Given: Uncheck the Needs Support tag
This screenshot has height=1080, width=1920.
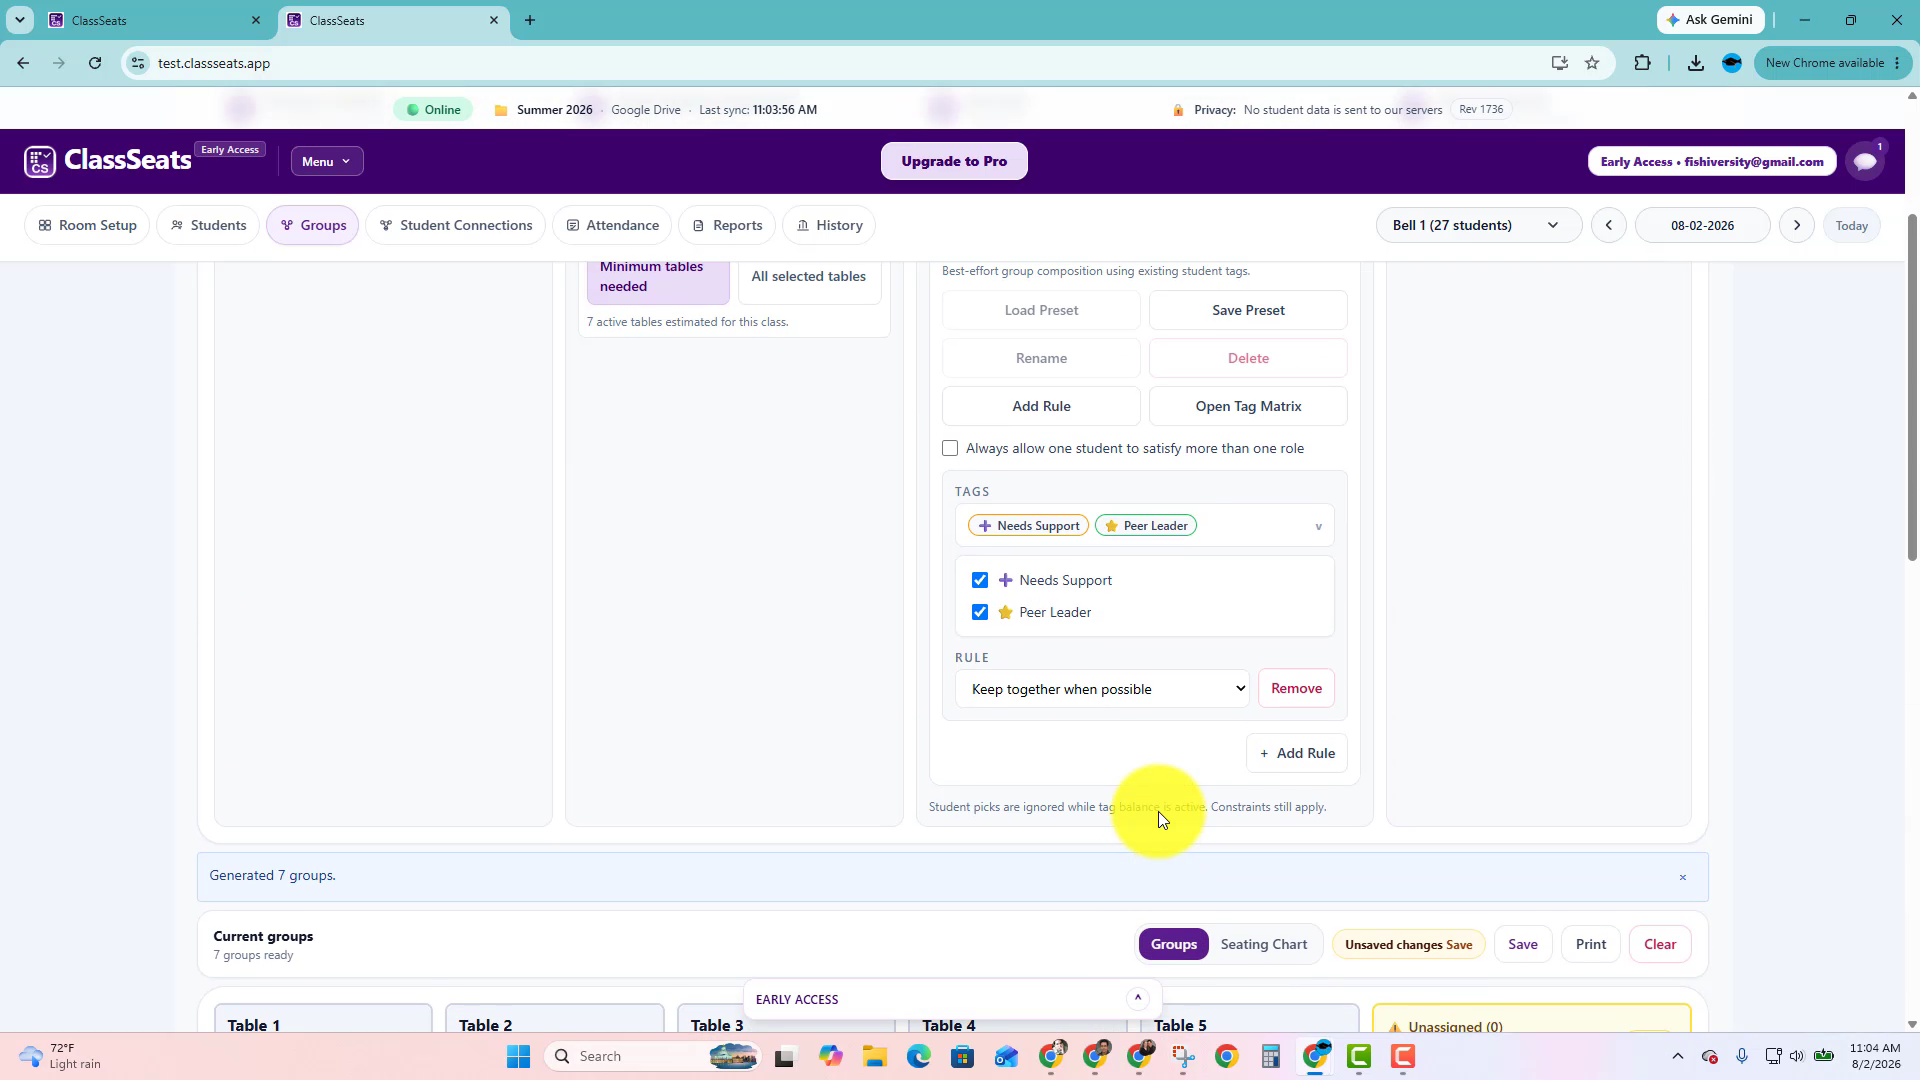Looking at the screenshot, I should [x=980, y=580].
